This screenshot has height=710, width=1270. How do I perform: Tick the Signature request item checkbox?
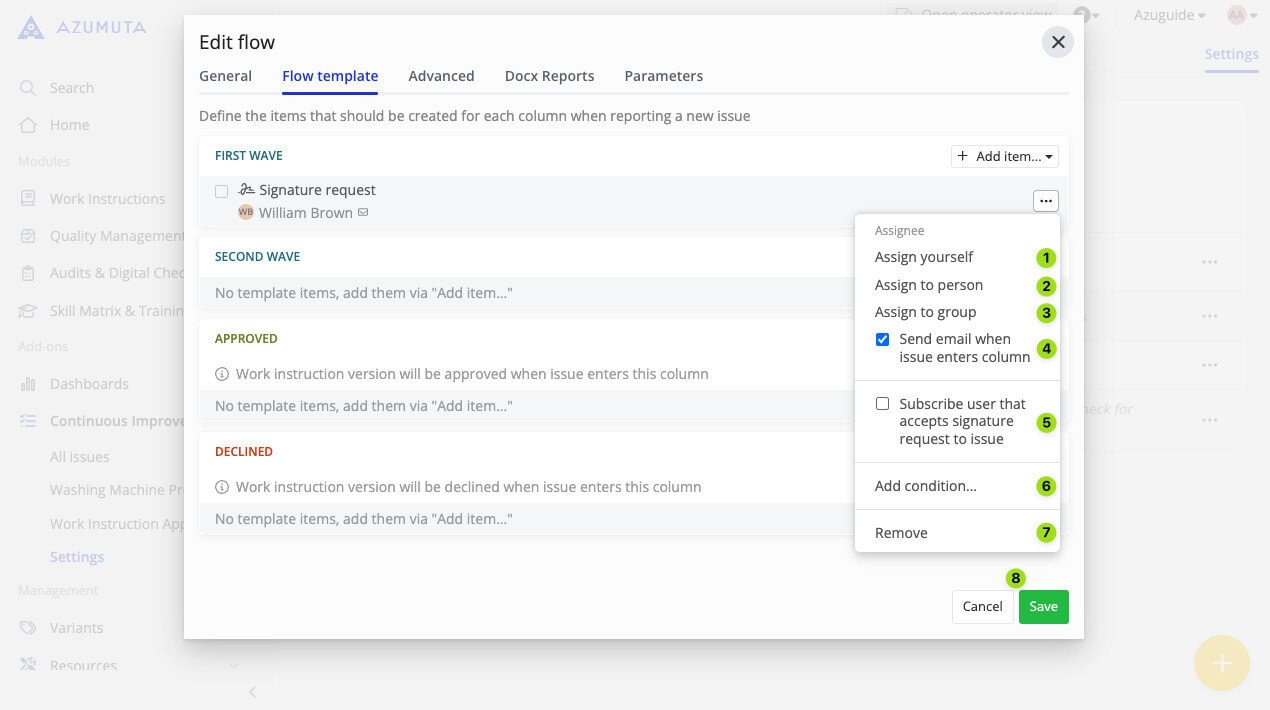pyautogui.click(x=222, y=191)
